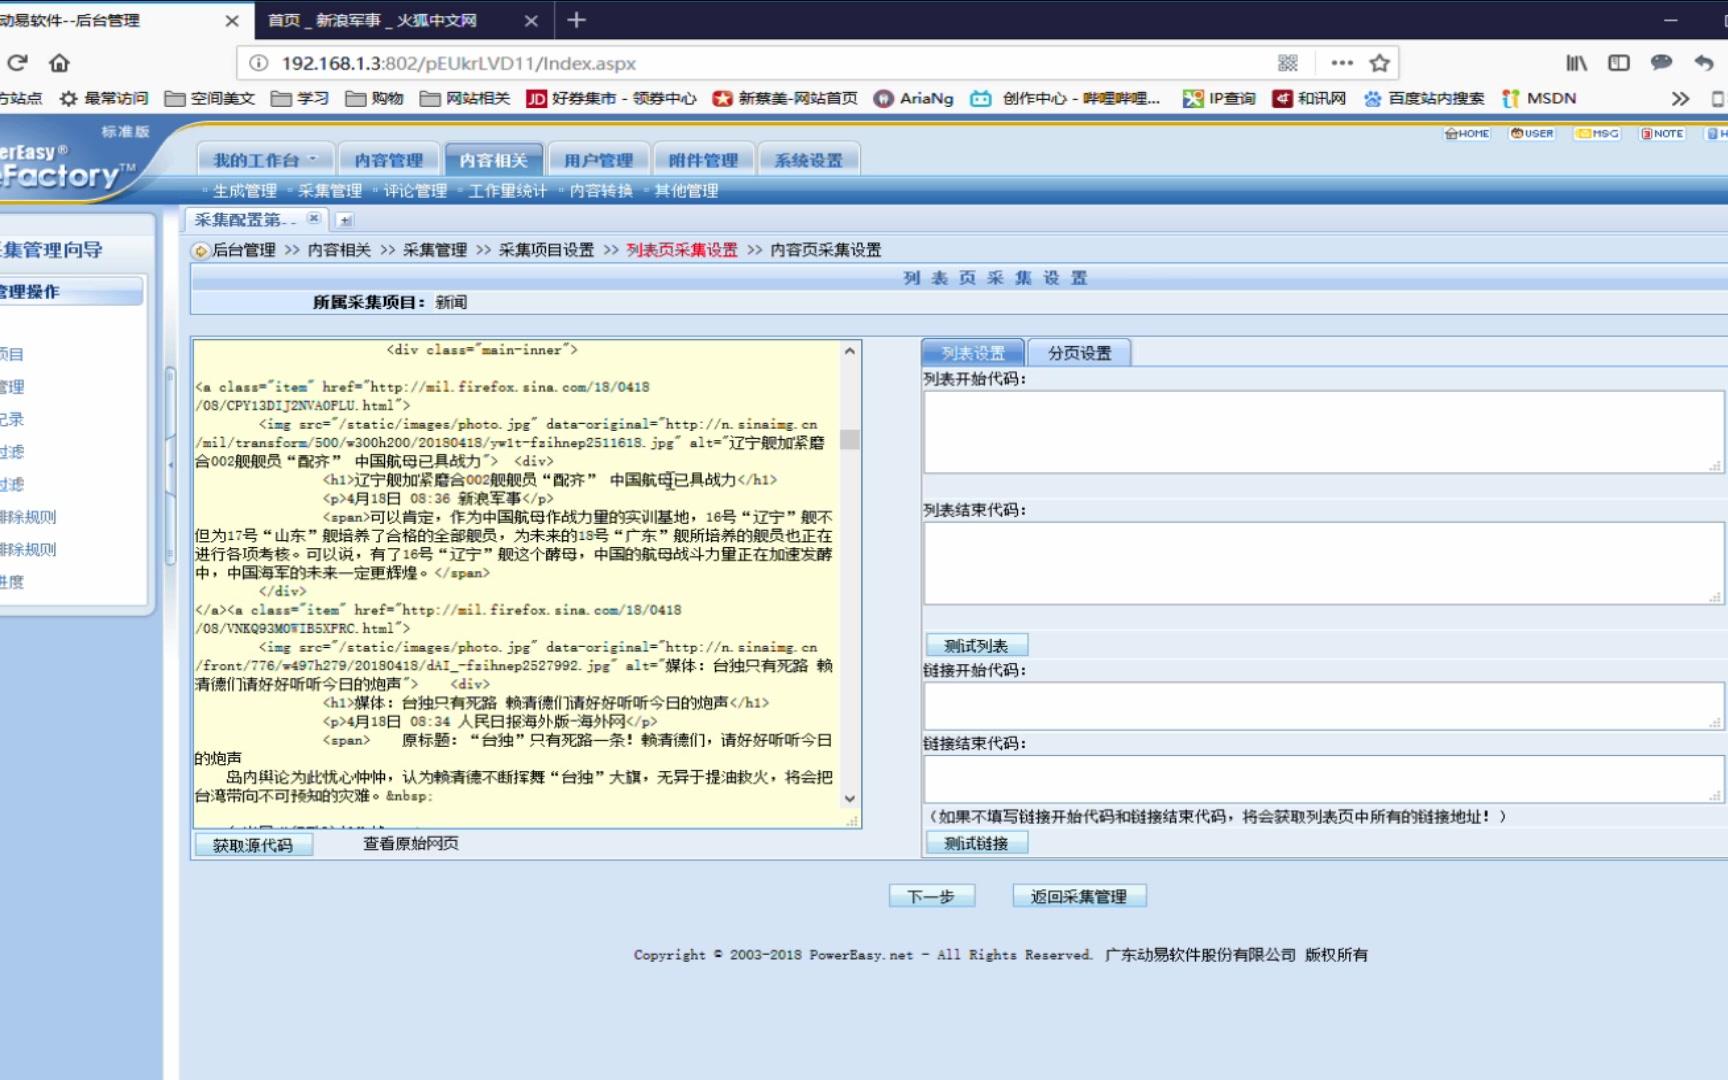The height and width of the screenshot is (1080, 1728).
Task: Open the site information icon in address bar
Action: click(258, 63)
